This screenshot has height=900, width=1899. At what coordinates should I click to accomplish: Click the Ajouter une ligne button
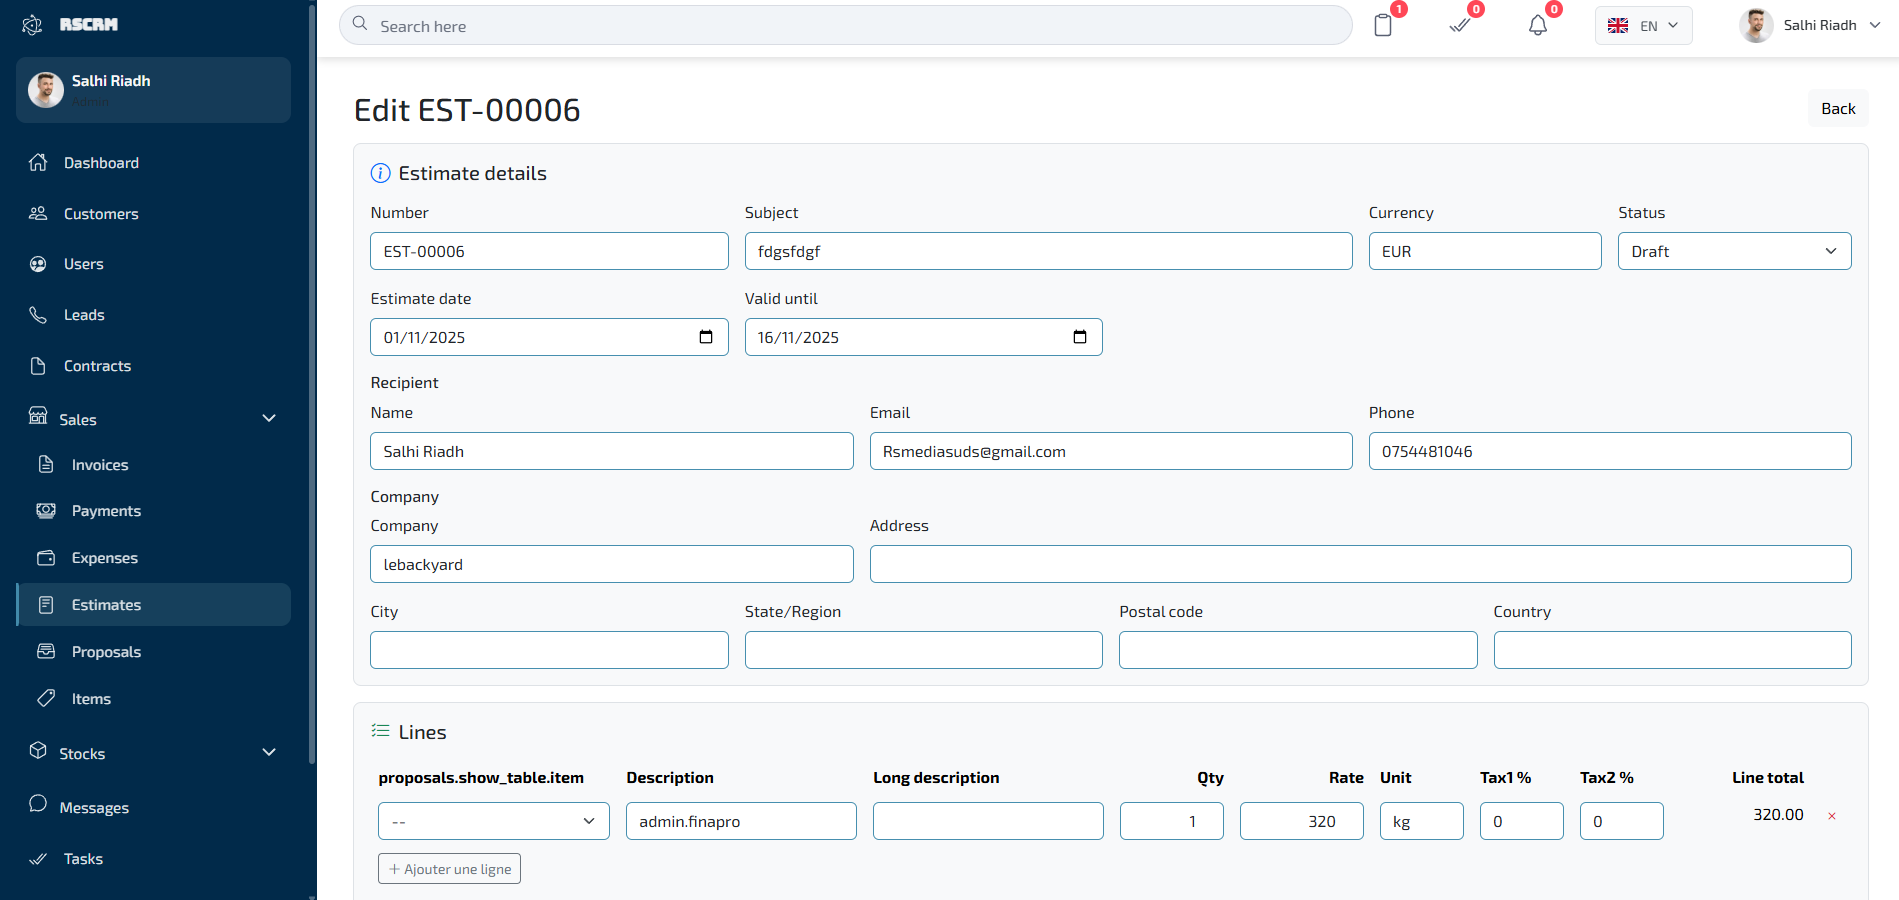449,869
